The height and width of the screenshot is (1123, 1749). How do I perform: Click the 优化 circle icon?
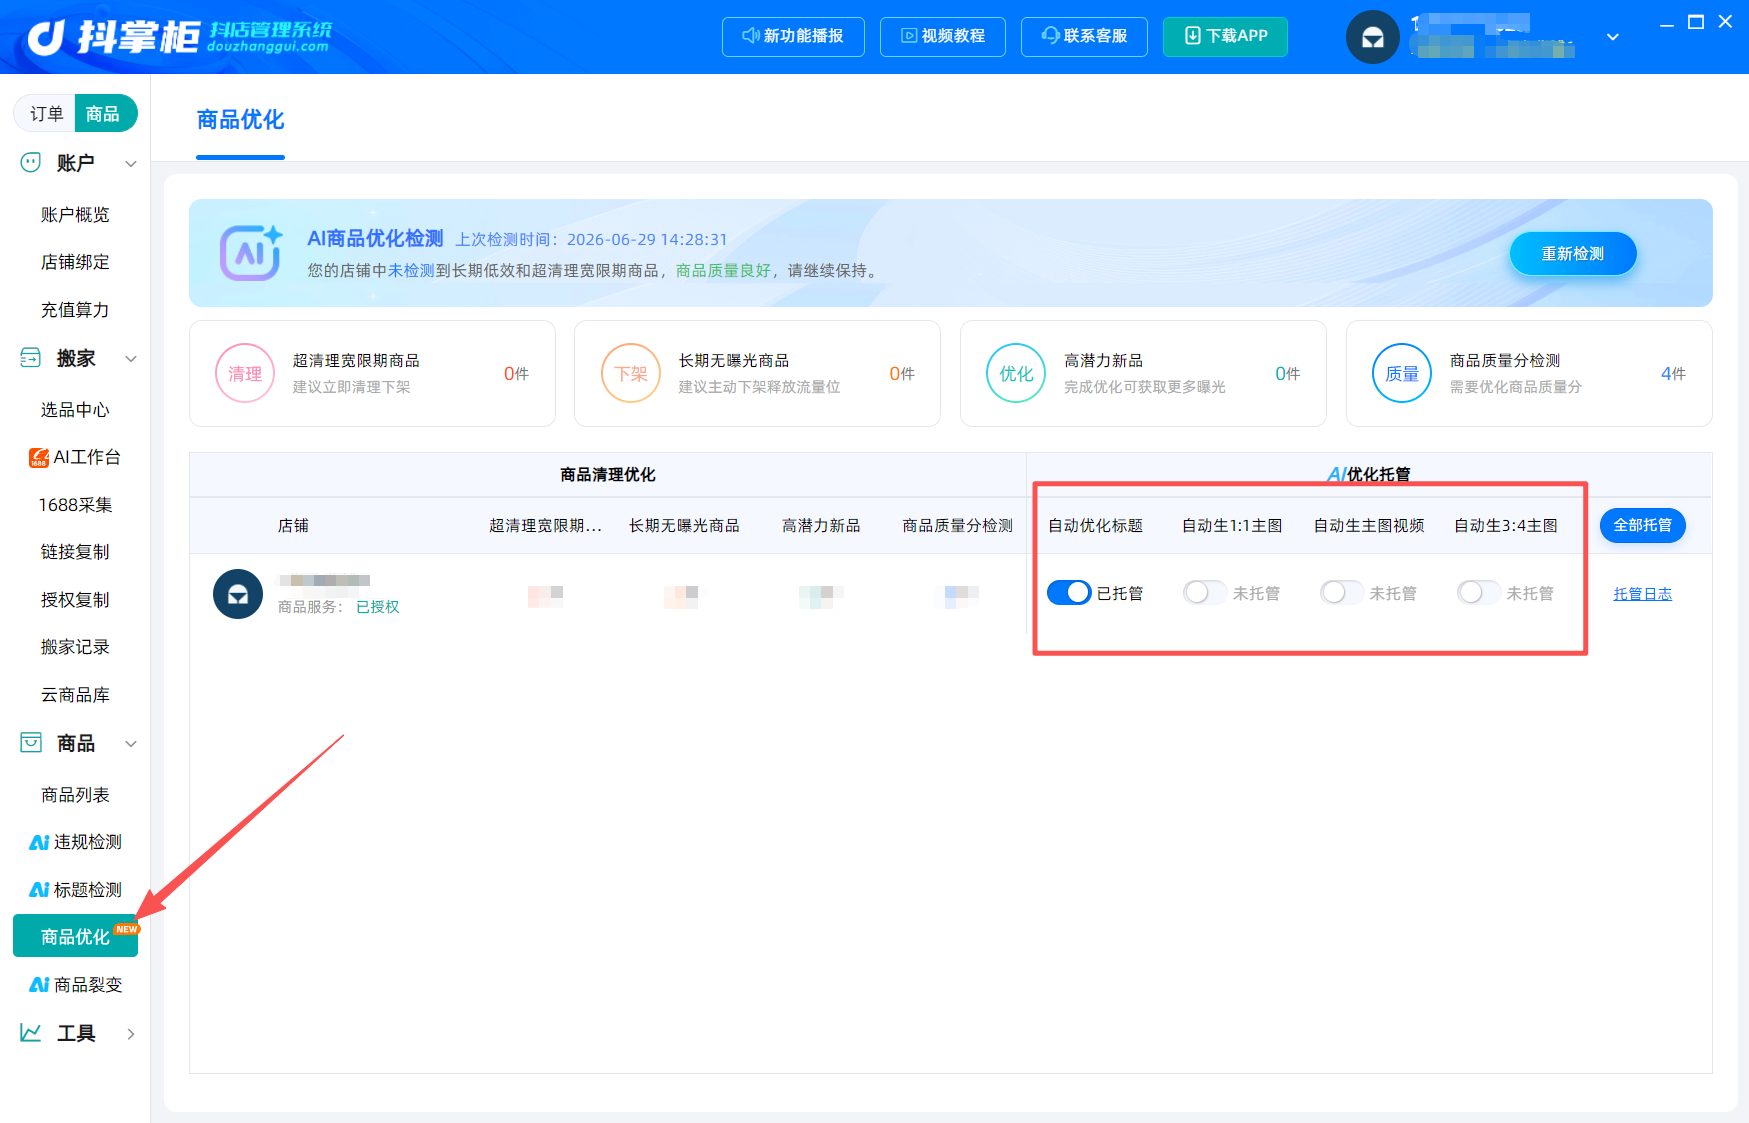click(x=1016, y=373)
